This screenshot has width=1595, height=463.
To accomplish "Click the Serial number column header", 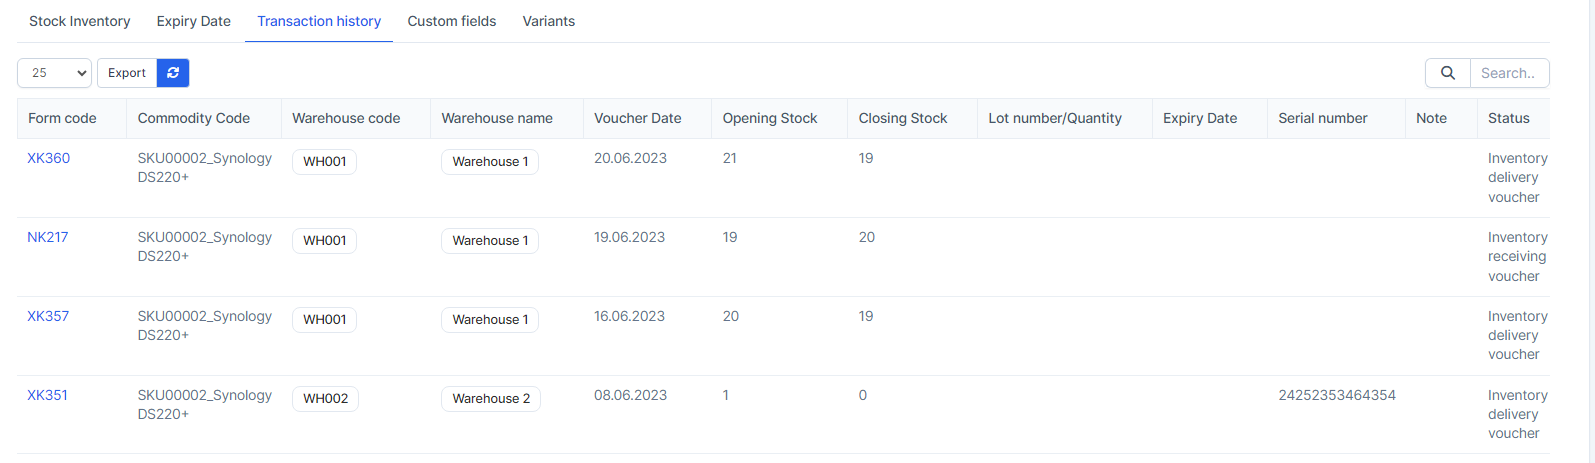I will click(1322, 118).
